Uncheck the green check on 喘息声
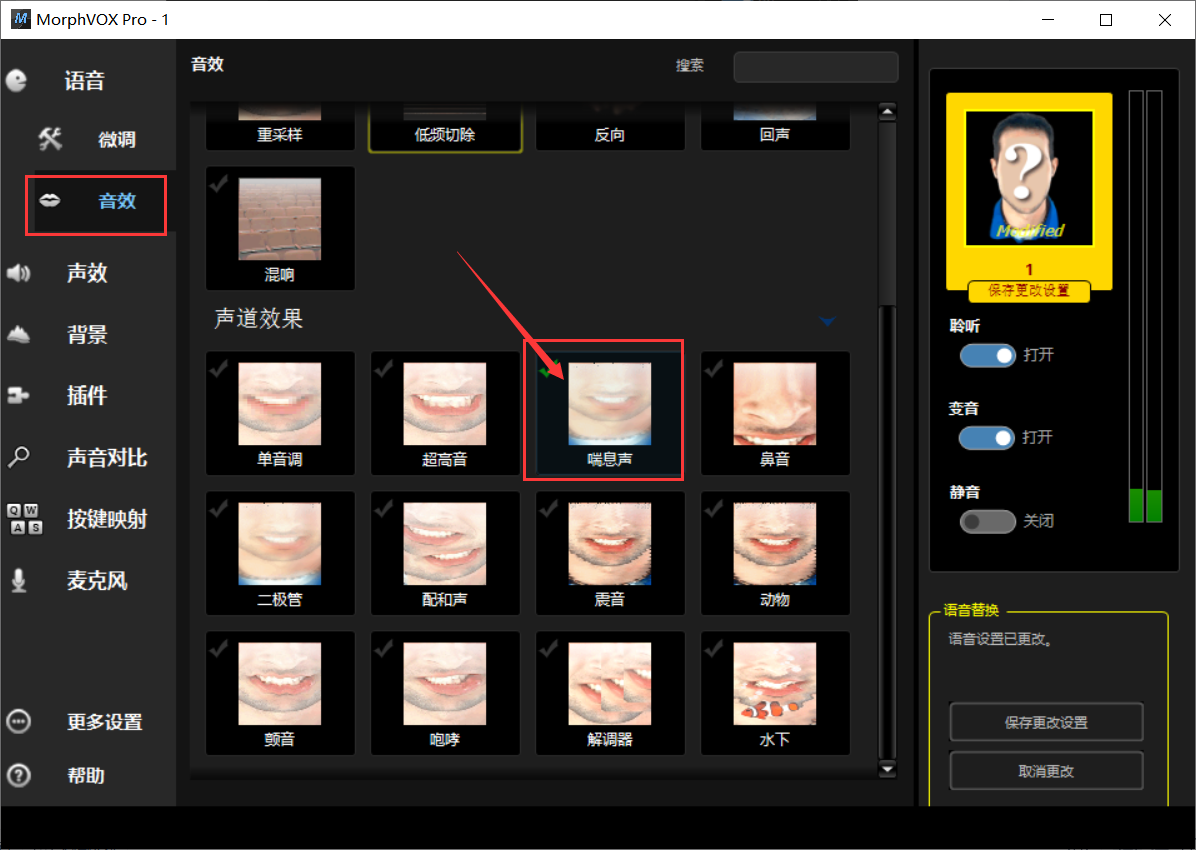 point(548,369)
